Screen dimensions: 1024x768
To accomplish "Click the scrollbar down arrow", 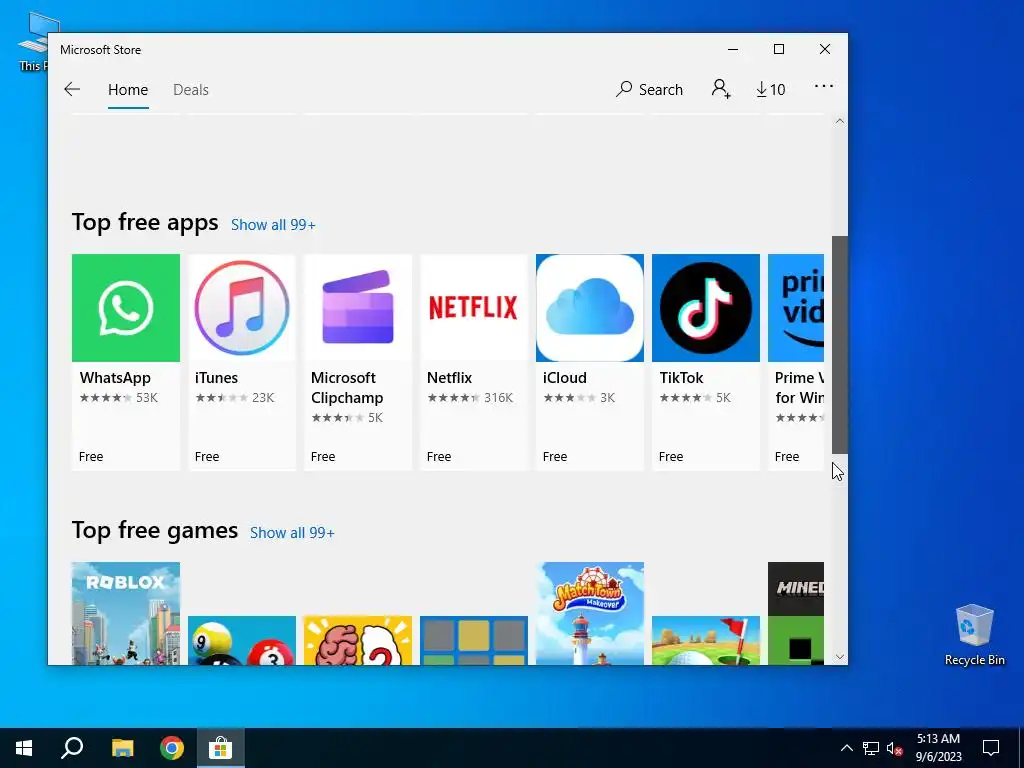I will point(840,657).
